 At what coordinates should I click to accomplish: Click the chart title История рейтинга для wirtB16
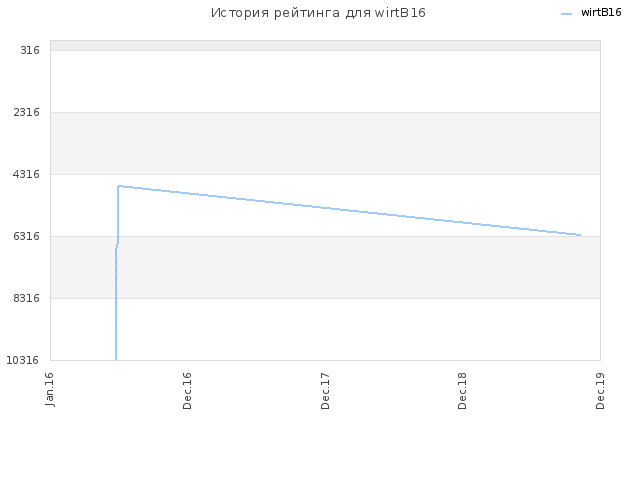pos(318,13)
